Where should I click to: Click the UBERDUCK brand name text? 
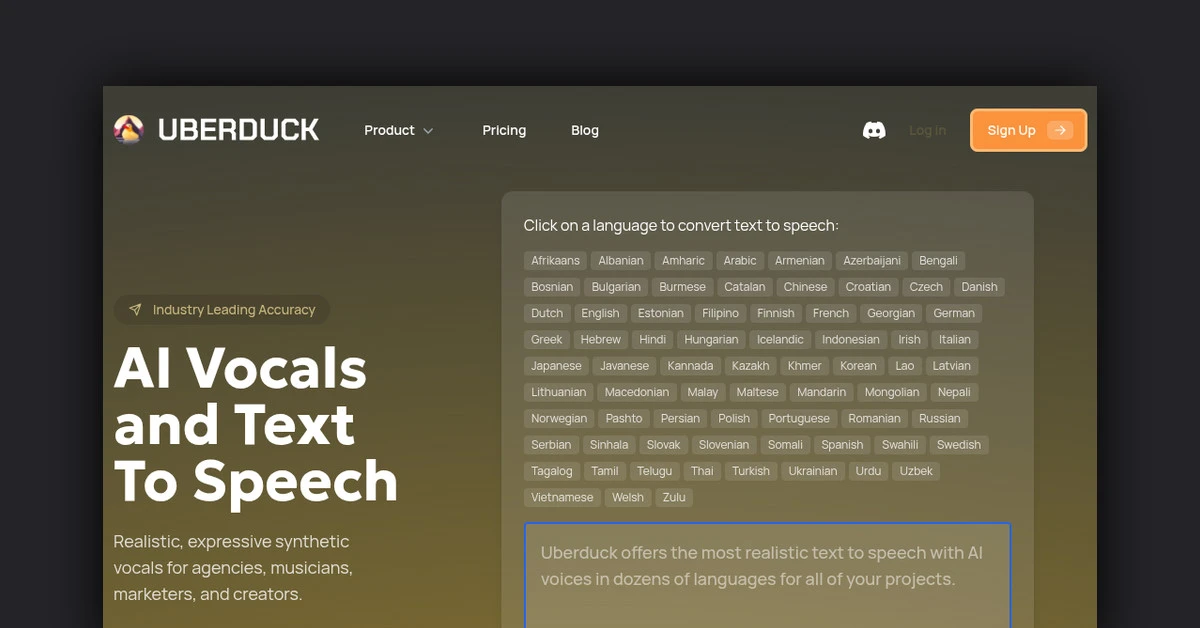tap(238, 130)
